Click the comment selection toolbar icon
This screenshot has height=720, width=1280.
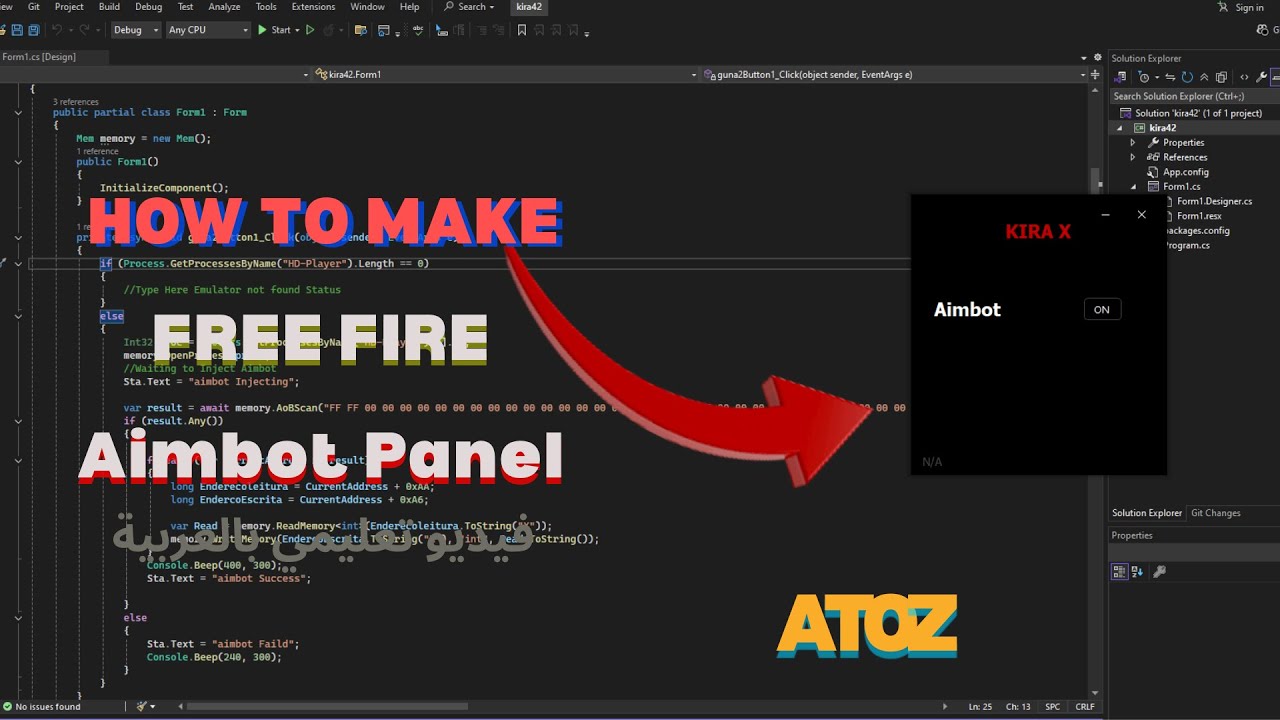[x=481, y=30]
